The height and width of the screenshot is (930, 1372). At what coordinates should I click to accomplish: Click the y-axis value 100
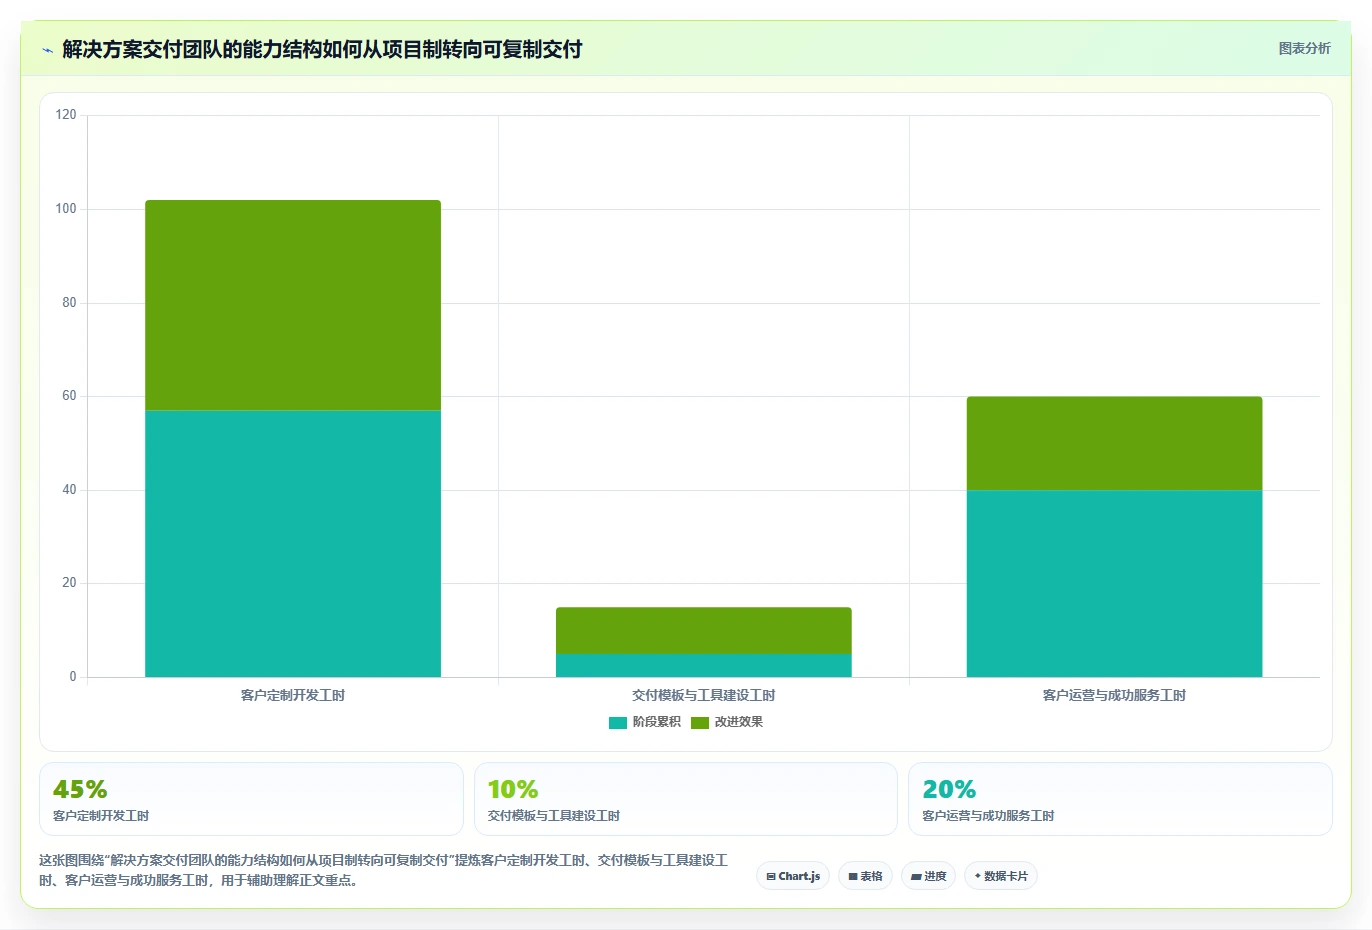tap(66, 209)
